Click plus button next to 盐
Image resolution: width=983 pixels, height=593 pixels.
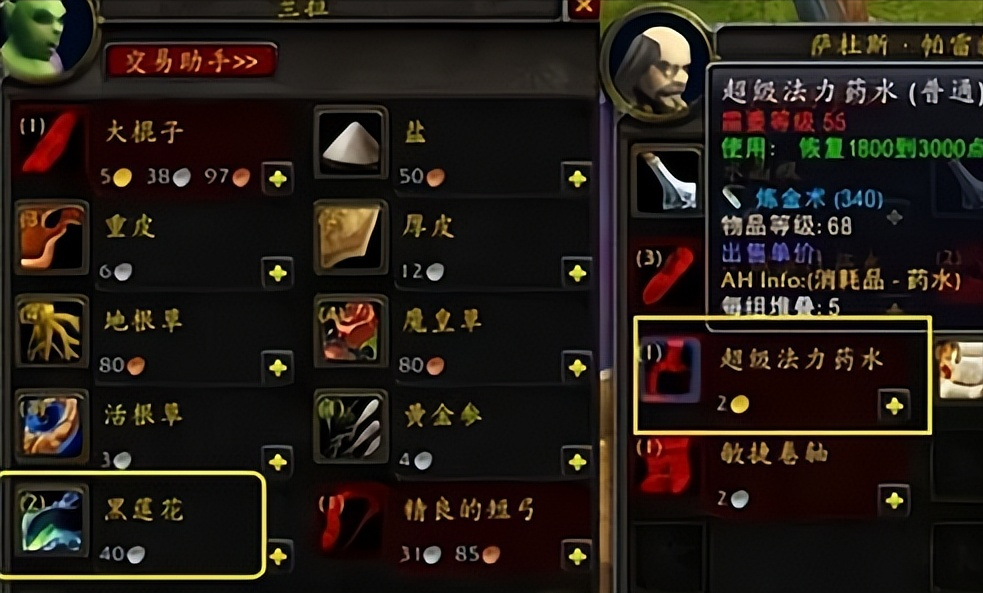577,179
